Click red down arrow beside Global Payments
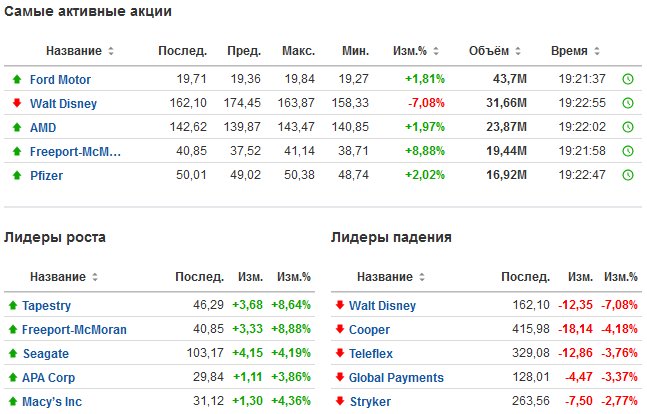This screenshot has height=414, width=647. pyautogui.click(x=340, y=377)
